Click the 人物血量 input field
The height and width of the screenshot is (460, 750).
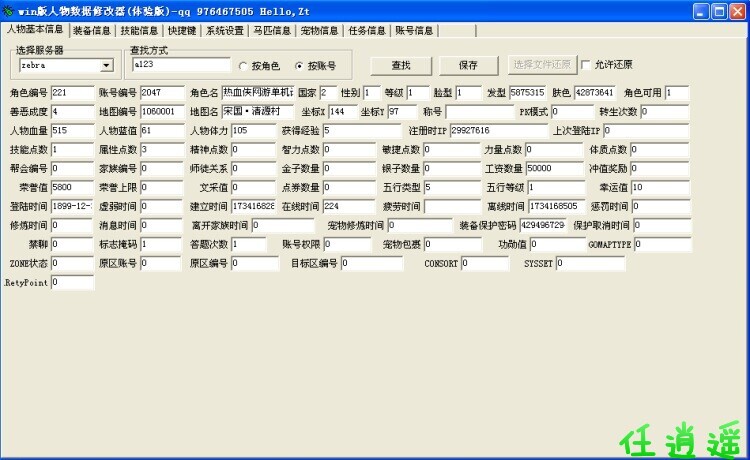pos(72,131)
